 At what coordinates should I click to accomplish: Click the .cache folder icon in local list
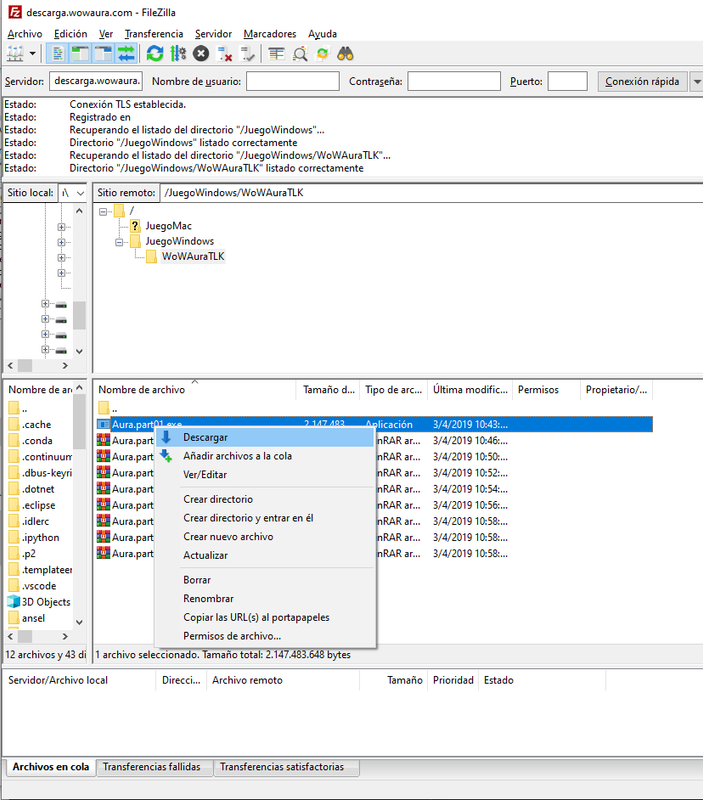pos(14,424)
